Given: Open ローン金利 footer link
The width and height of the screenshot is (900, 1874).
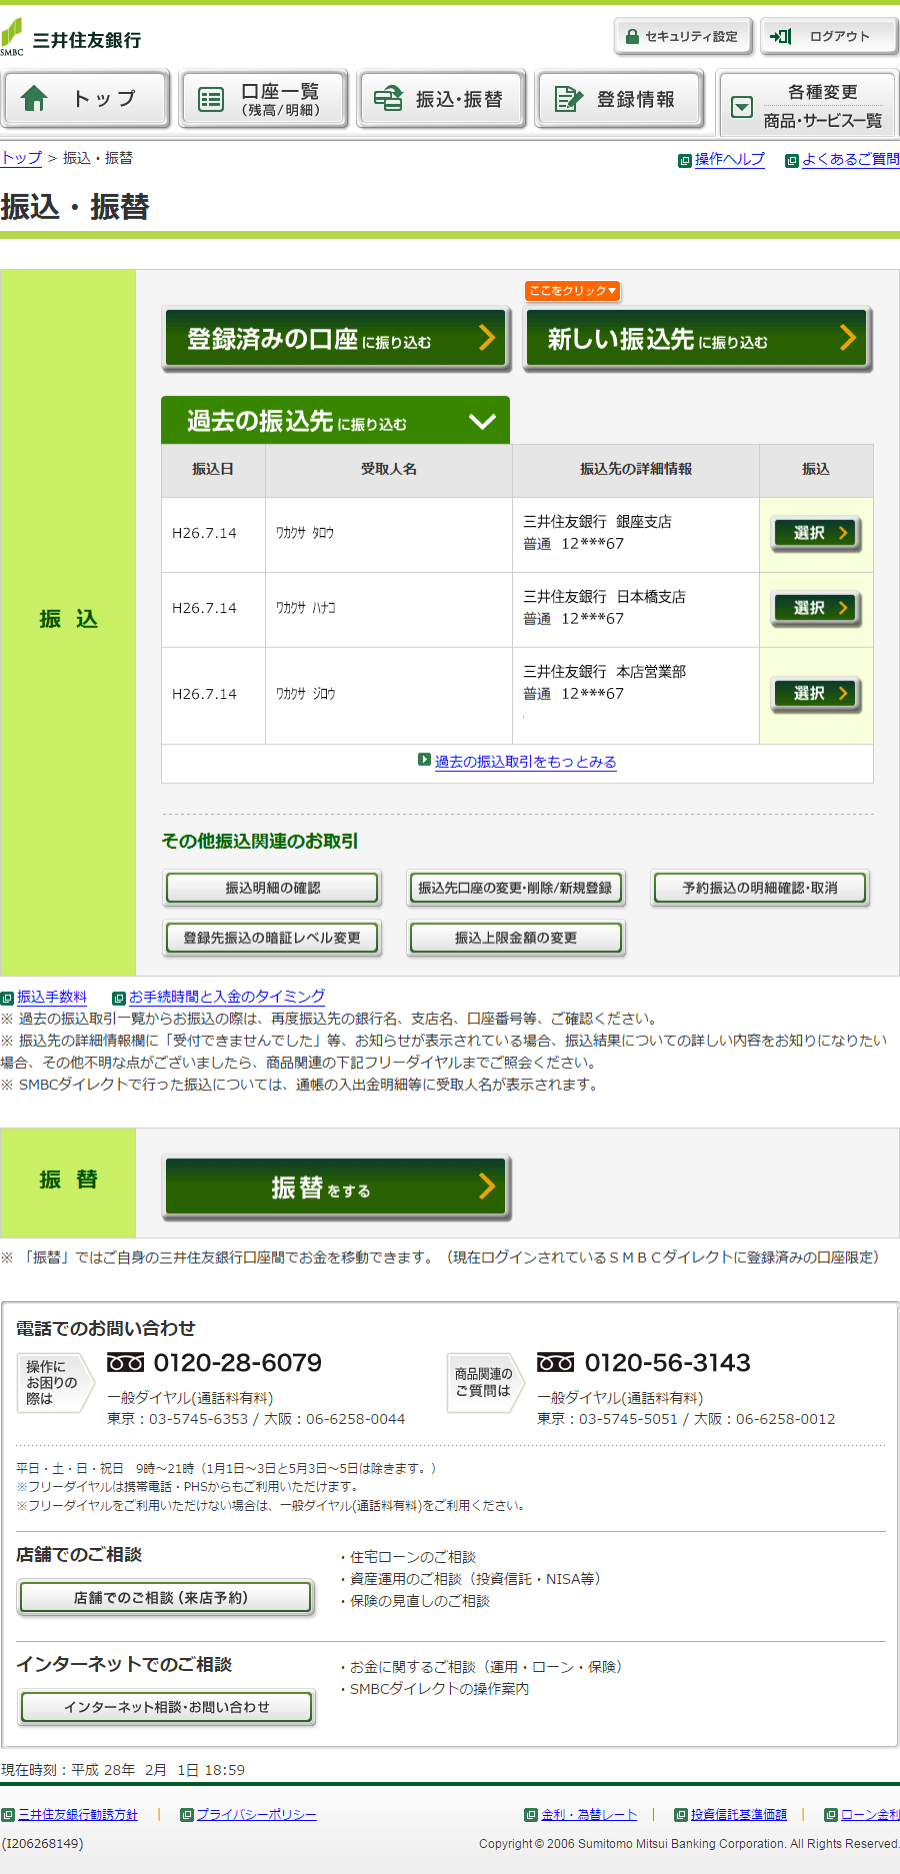Looking at the screenshot, I should (870, 1815).
